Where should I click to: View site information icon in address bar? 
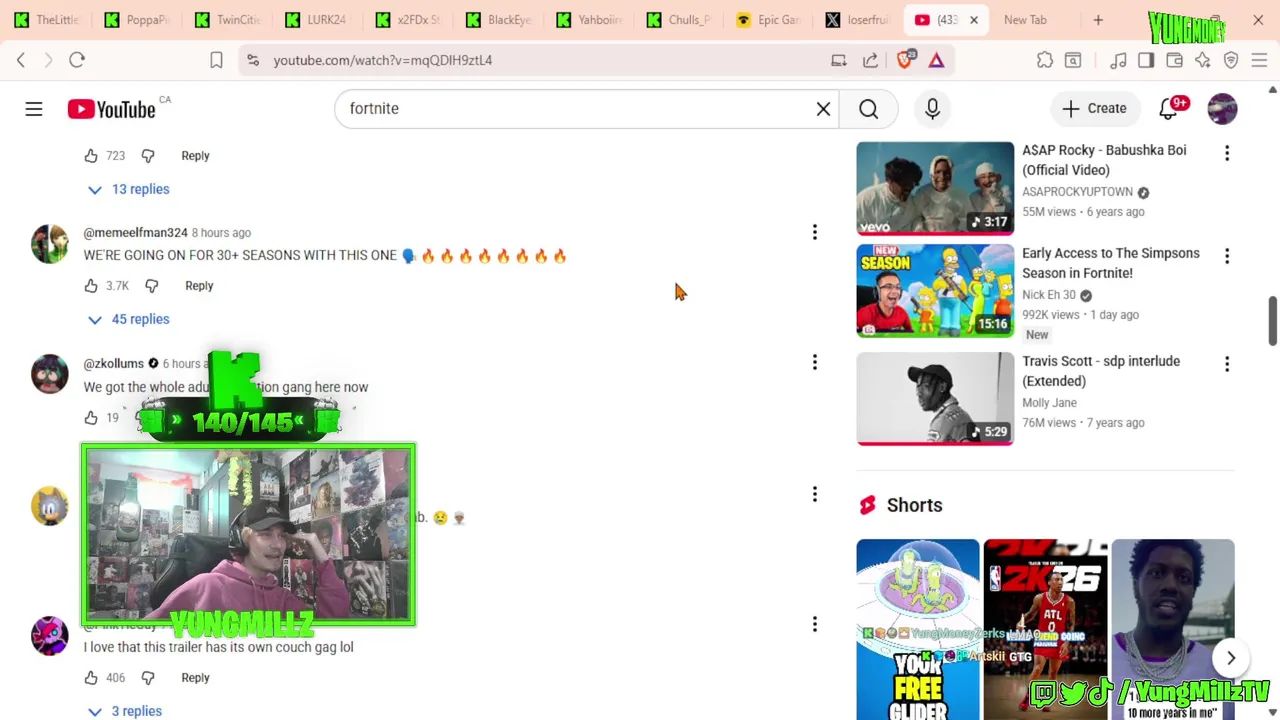click(253, 60)
